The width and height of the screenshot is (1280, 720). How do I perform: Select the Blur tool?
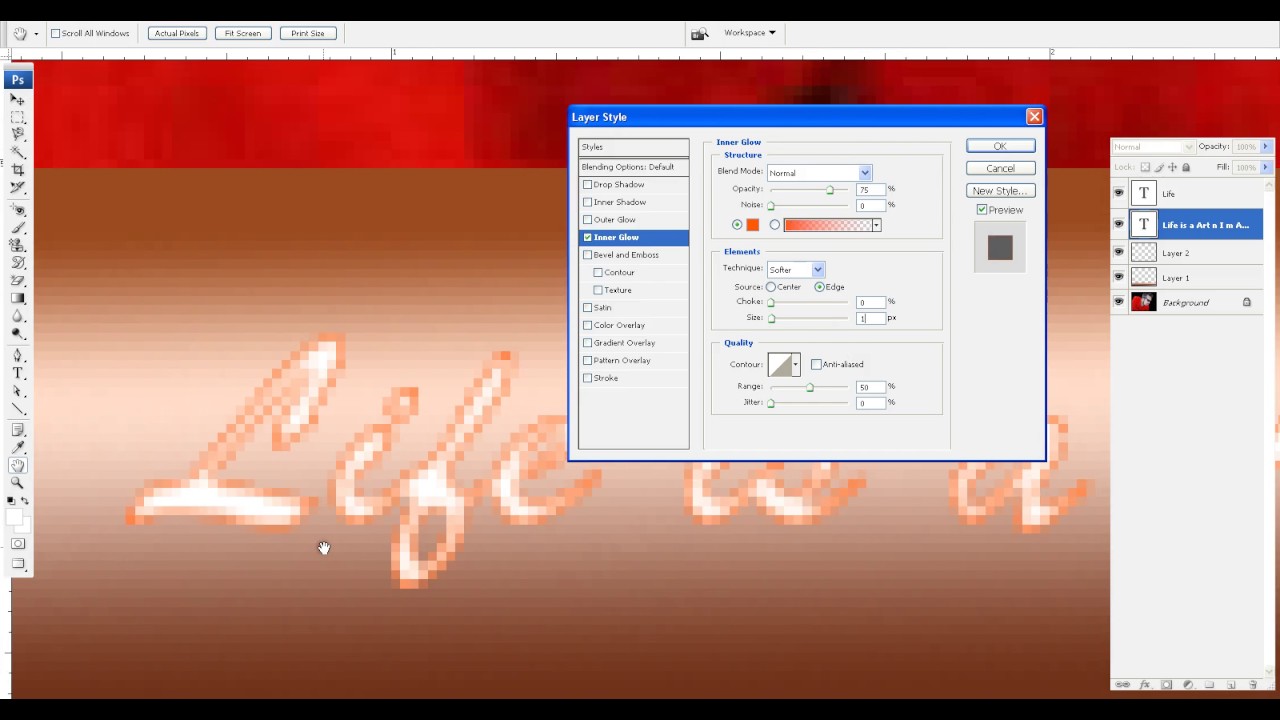click(x=18, y=315)
